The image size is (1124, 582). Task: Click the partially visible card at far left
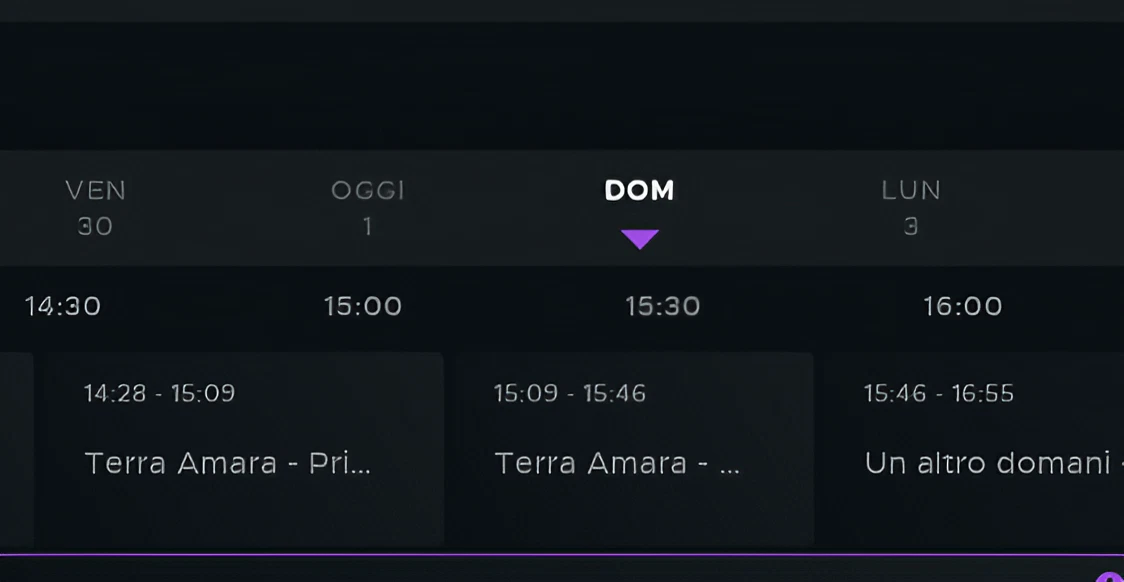(15, 448)
